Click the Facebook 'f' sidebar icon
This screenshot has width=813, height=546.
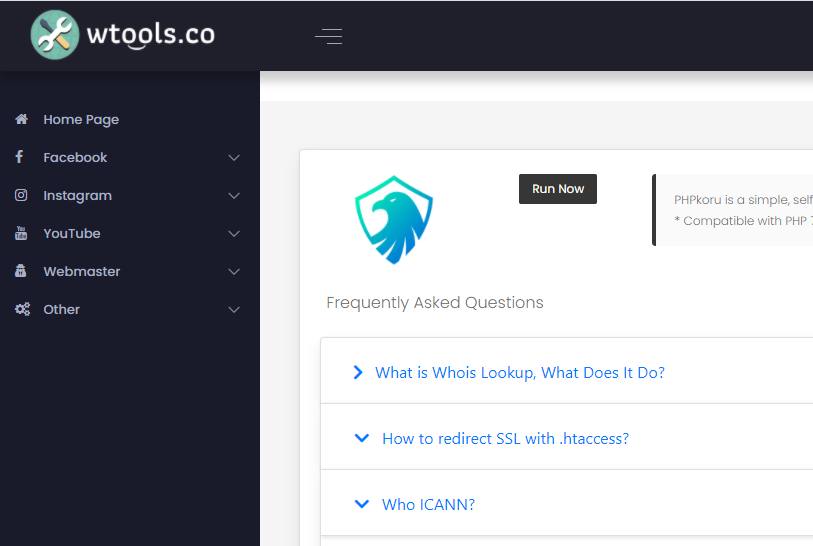[19, 157]
